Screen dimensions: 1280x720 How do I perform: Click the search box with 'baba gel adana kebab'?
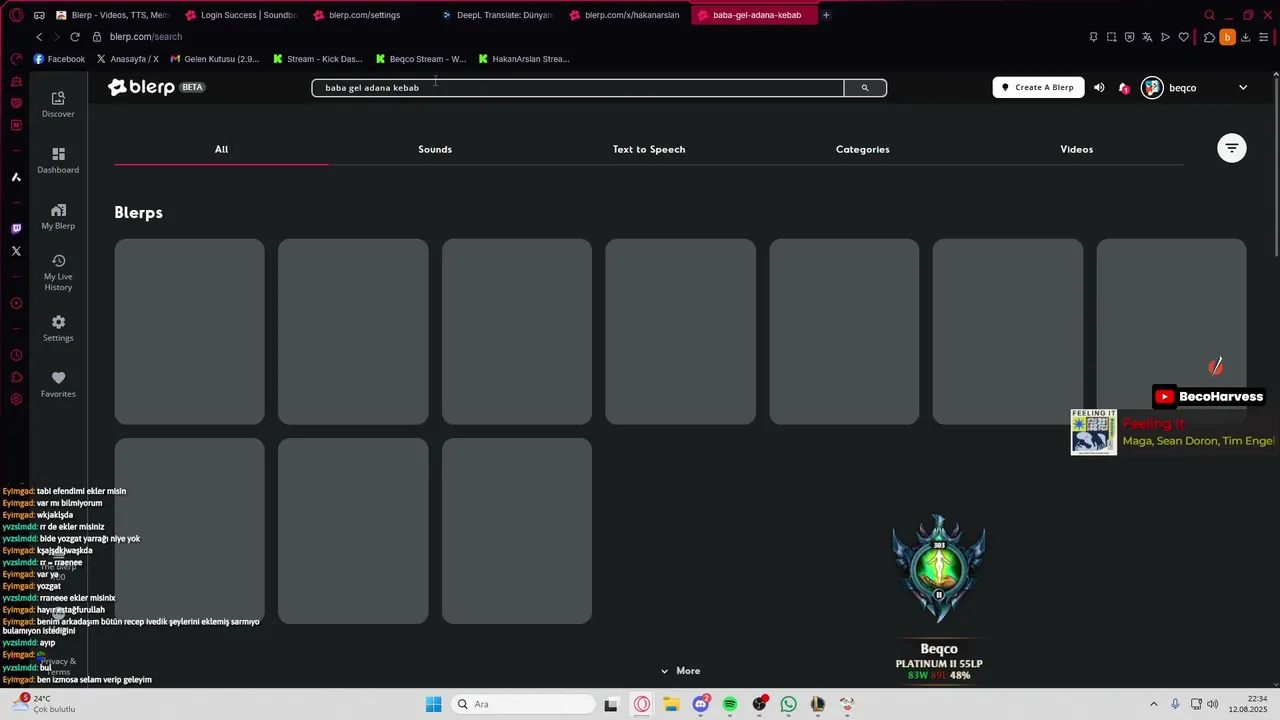click(578, 88)
